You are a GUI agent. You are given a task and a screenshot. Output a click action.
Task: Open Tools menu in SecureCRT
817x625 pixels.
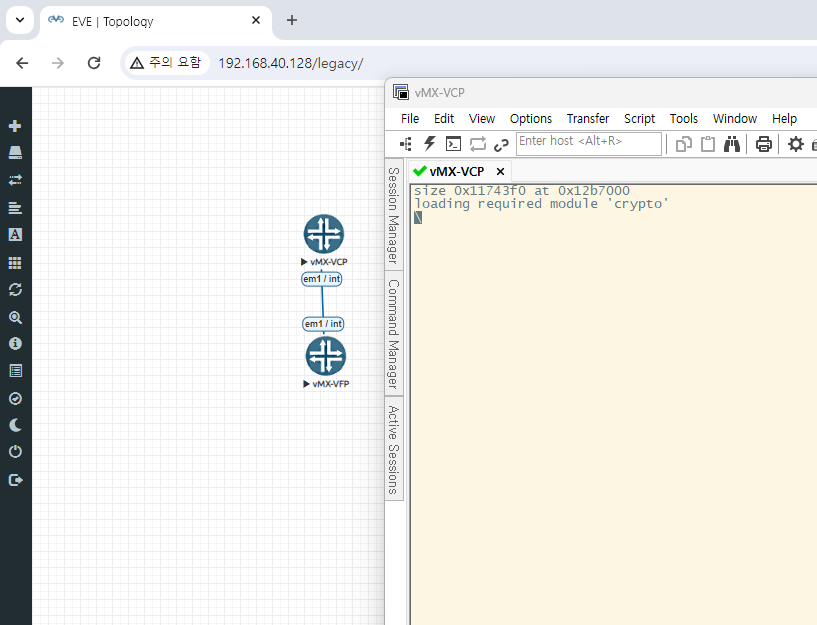point(684,119)
